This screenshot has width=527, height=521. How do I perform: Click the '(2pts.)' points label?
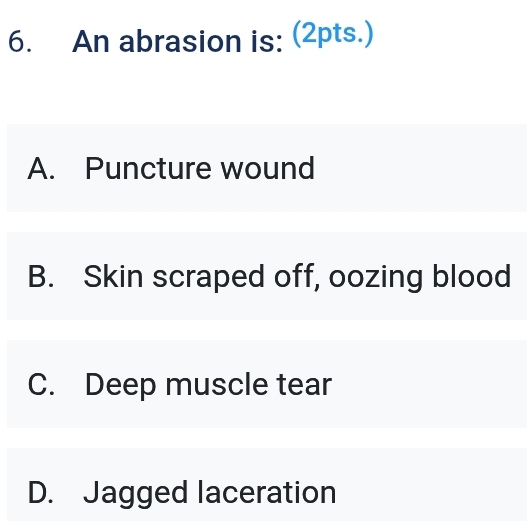[333, 34]
